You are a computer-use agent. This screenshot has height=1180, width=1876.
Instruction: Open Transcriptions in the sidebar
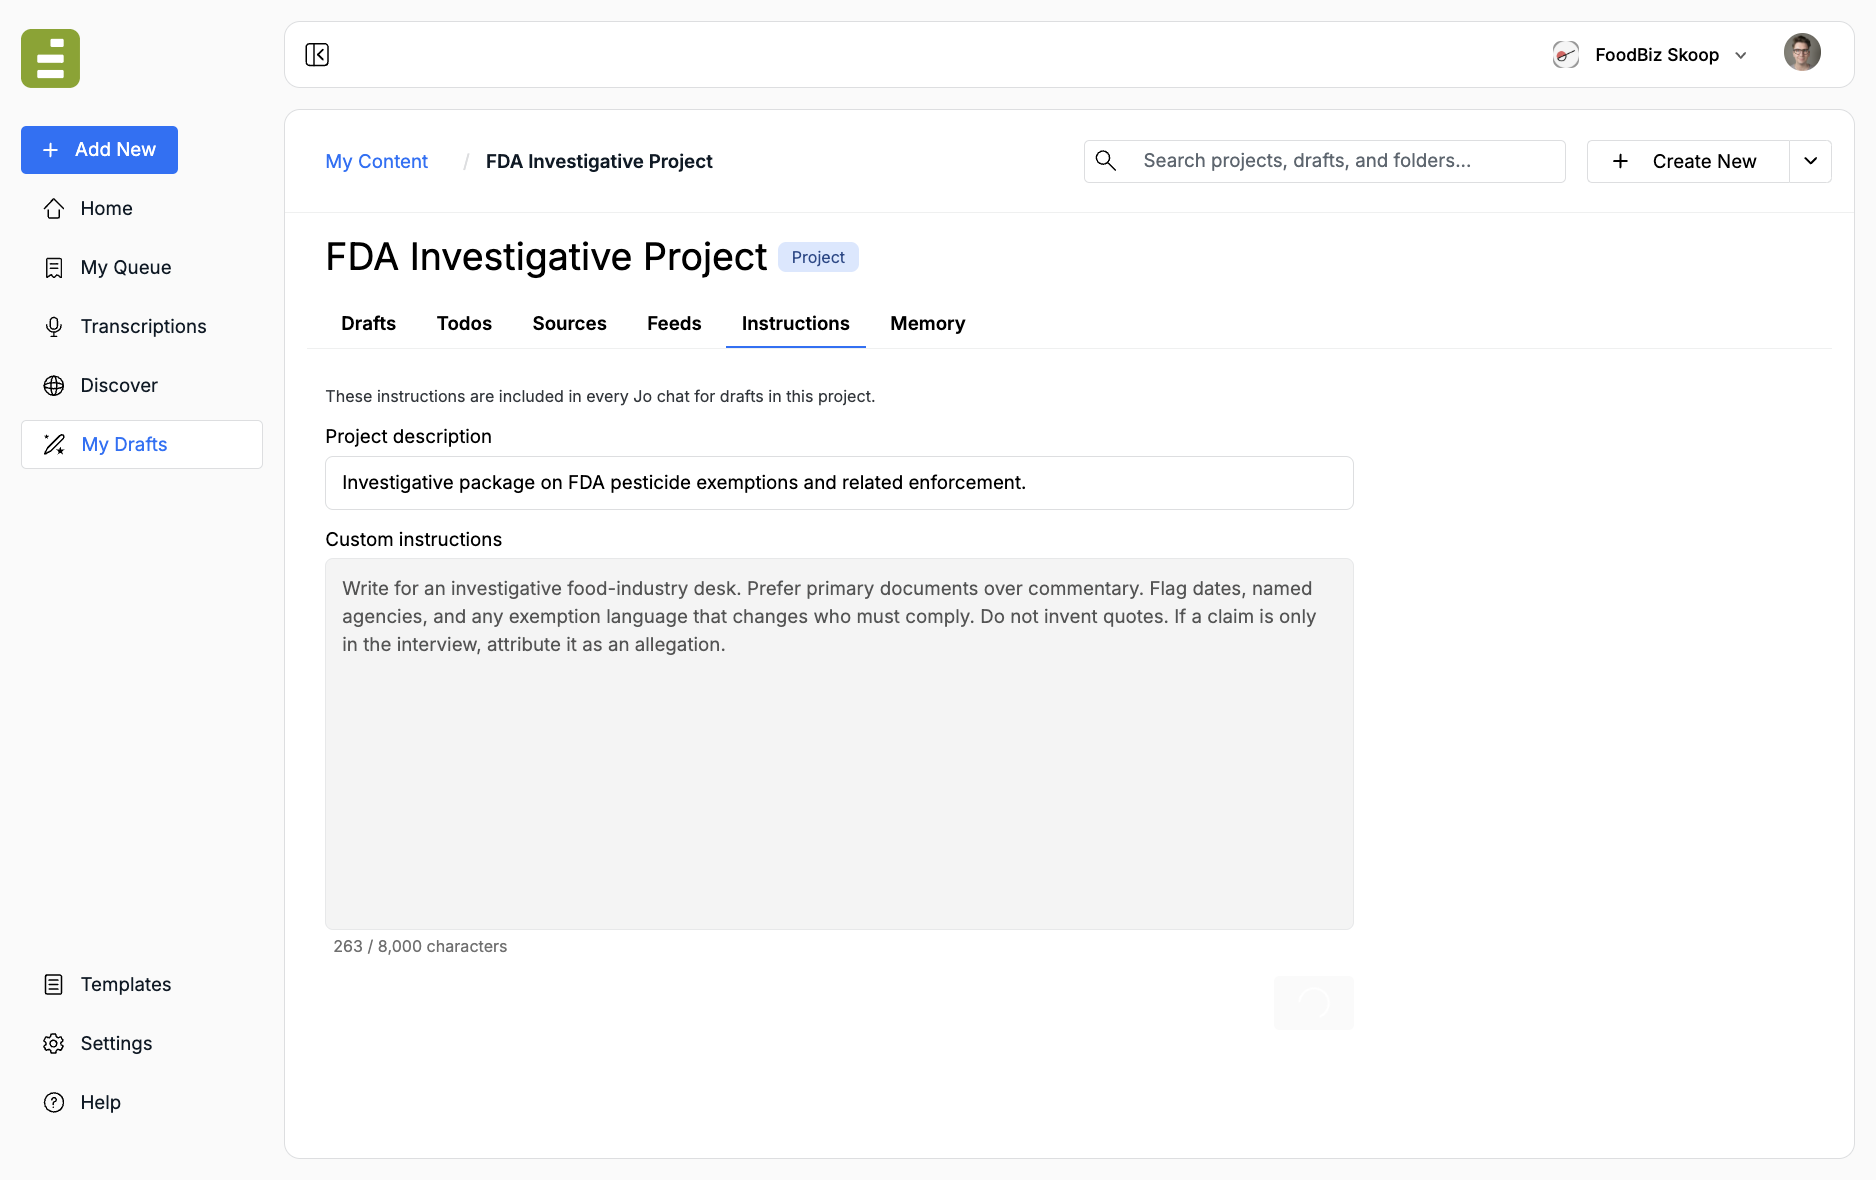click(x=142, y=326)
